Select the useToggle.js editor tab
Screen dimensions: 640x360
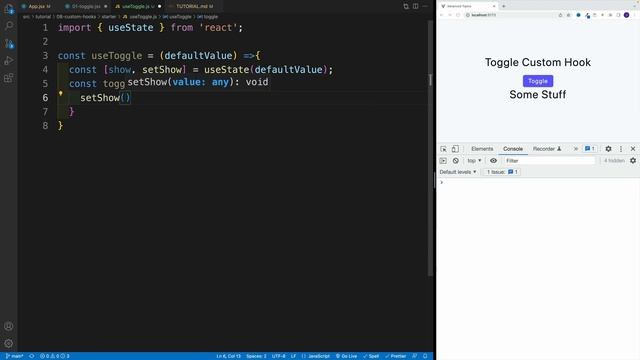[x=138, y=6]
